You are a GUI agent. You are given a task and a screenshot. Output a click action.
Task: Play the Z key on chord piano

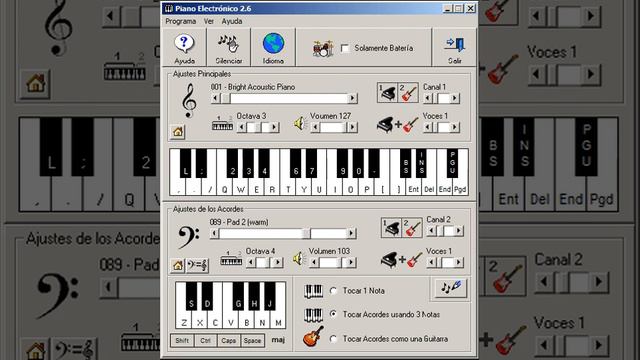point(184,322)
